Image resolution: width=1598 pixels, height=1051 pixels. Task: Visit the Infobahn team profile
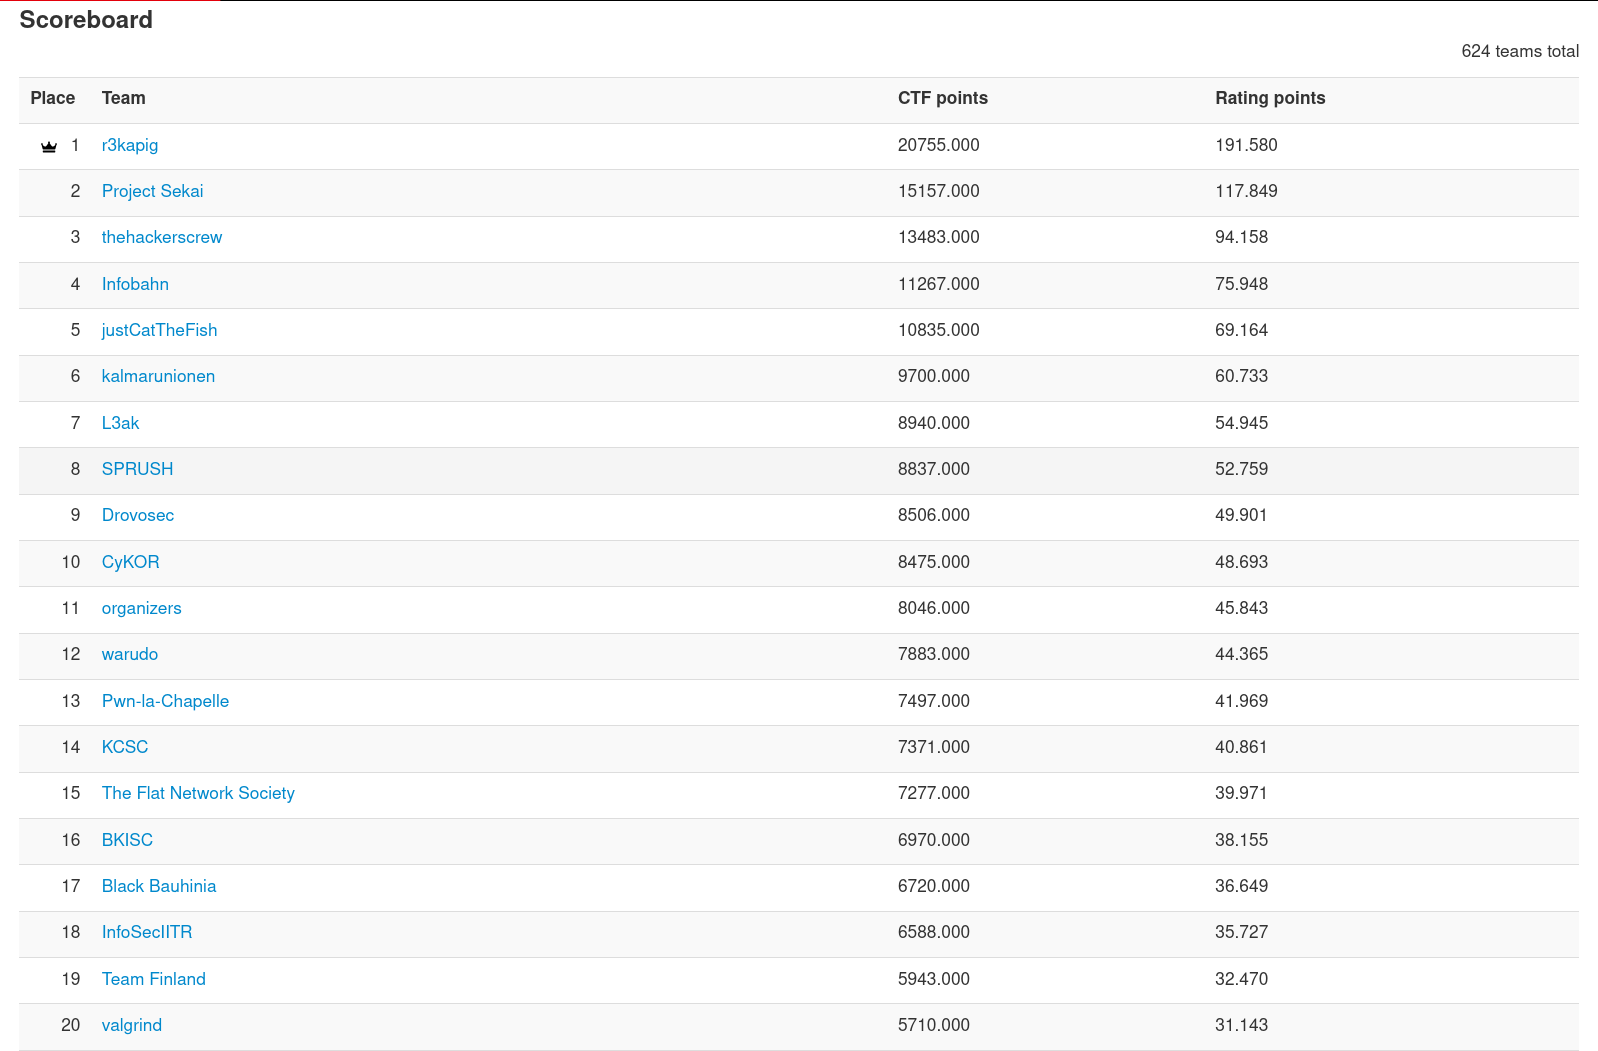(x=135, y=284)
